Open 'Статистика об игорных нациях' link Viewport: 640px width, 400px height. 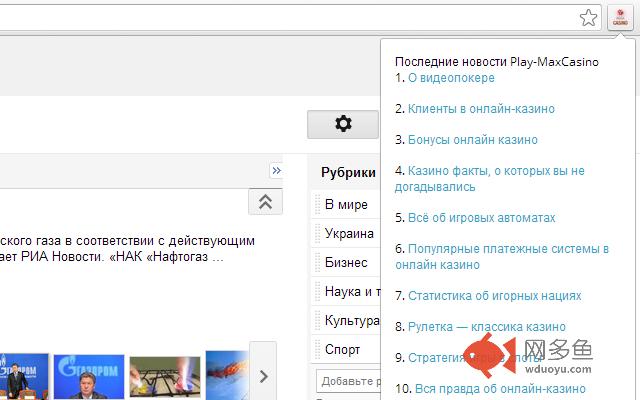pos(495,296)
